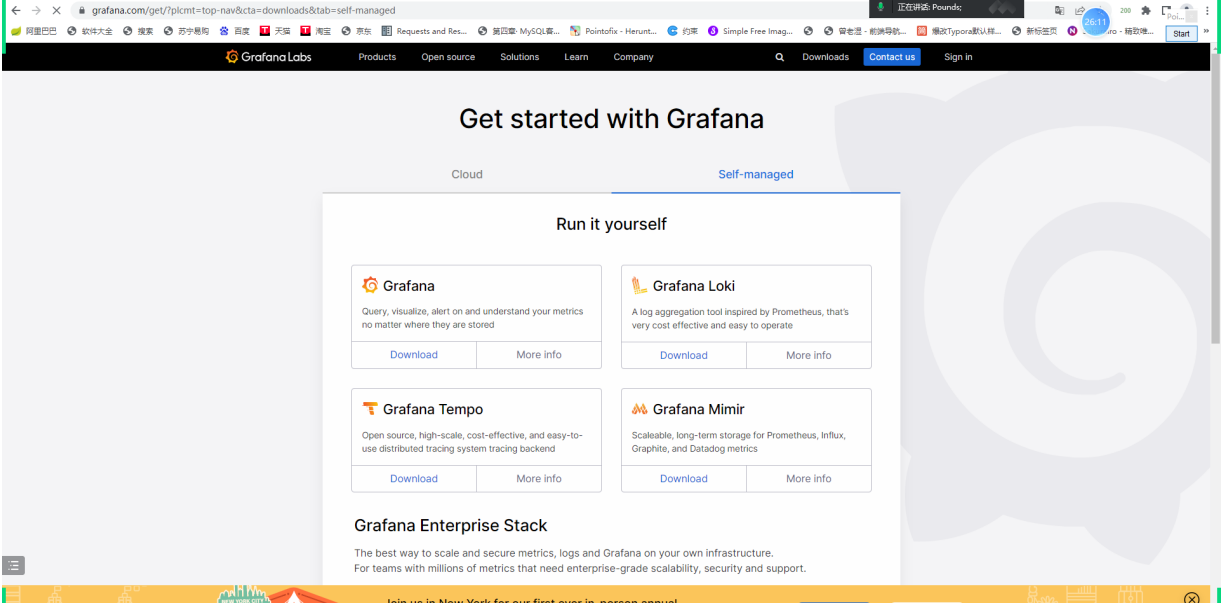
Task: Open the Chrome three-dot menu
Action: 1207,10
